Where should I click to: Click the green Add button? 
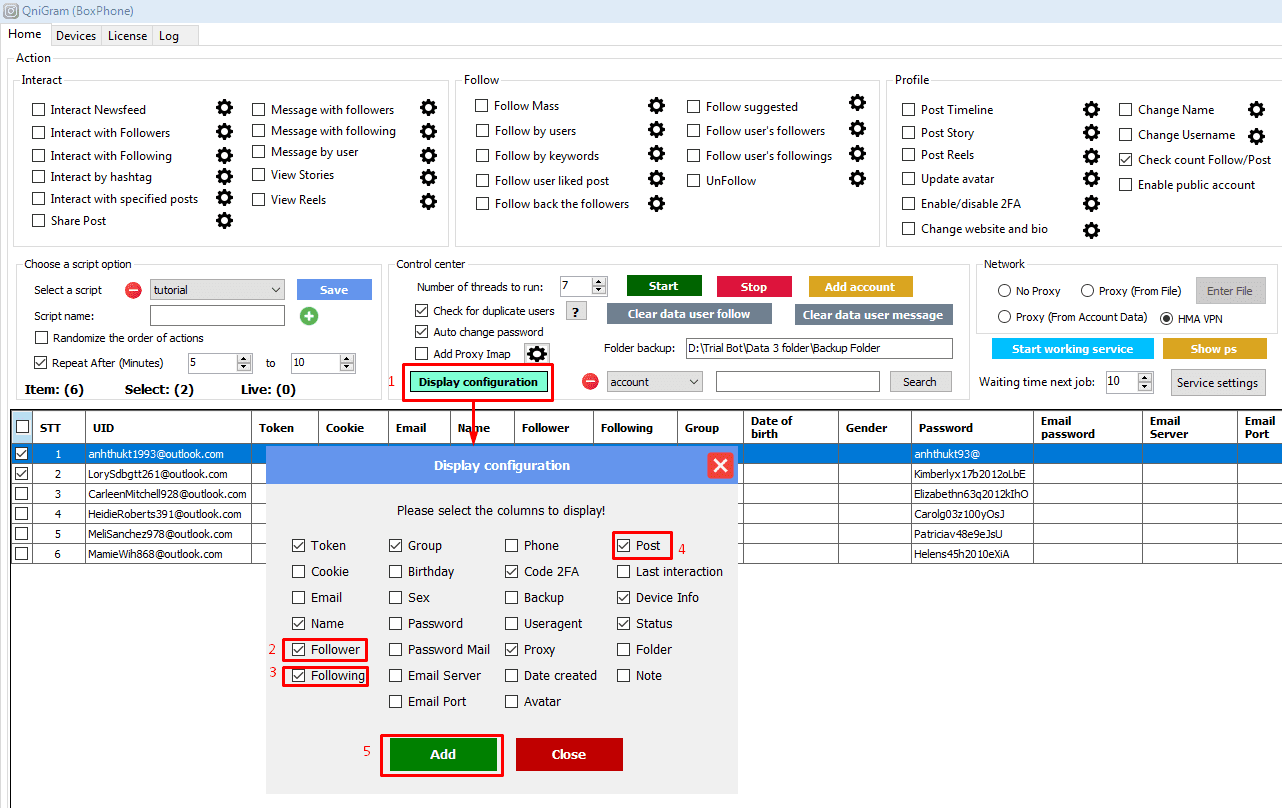point(443,755)
